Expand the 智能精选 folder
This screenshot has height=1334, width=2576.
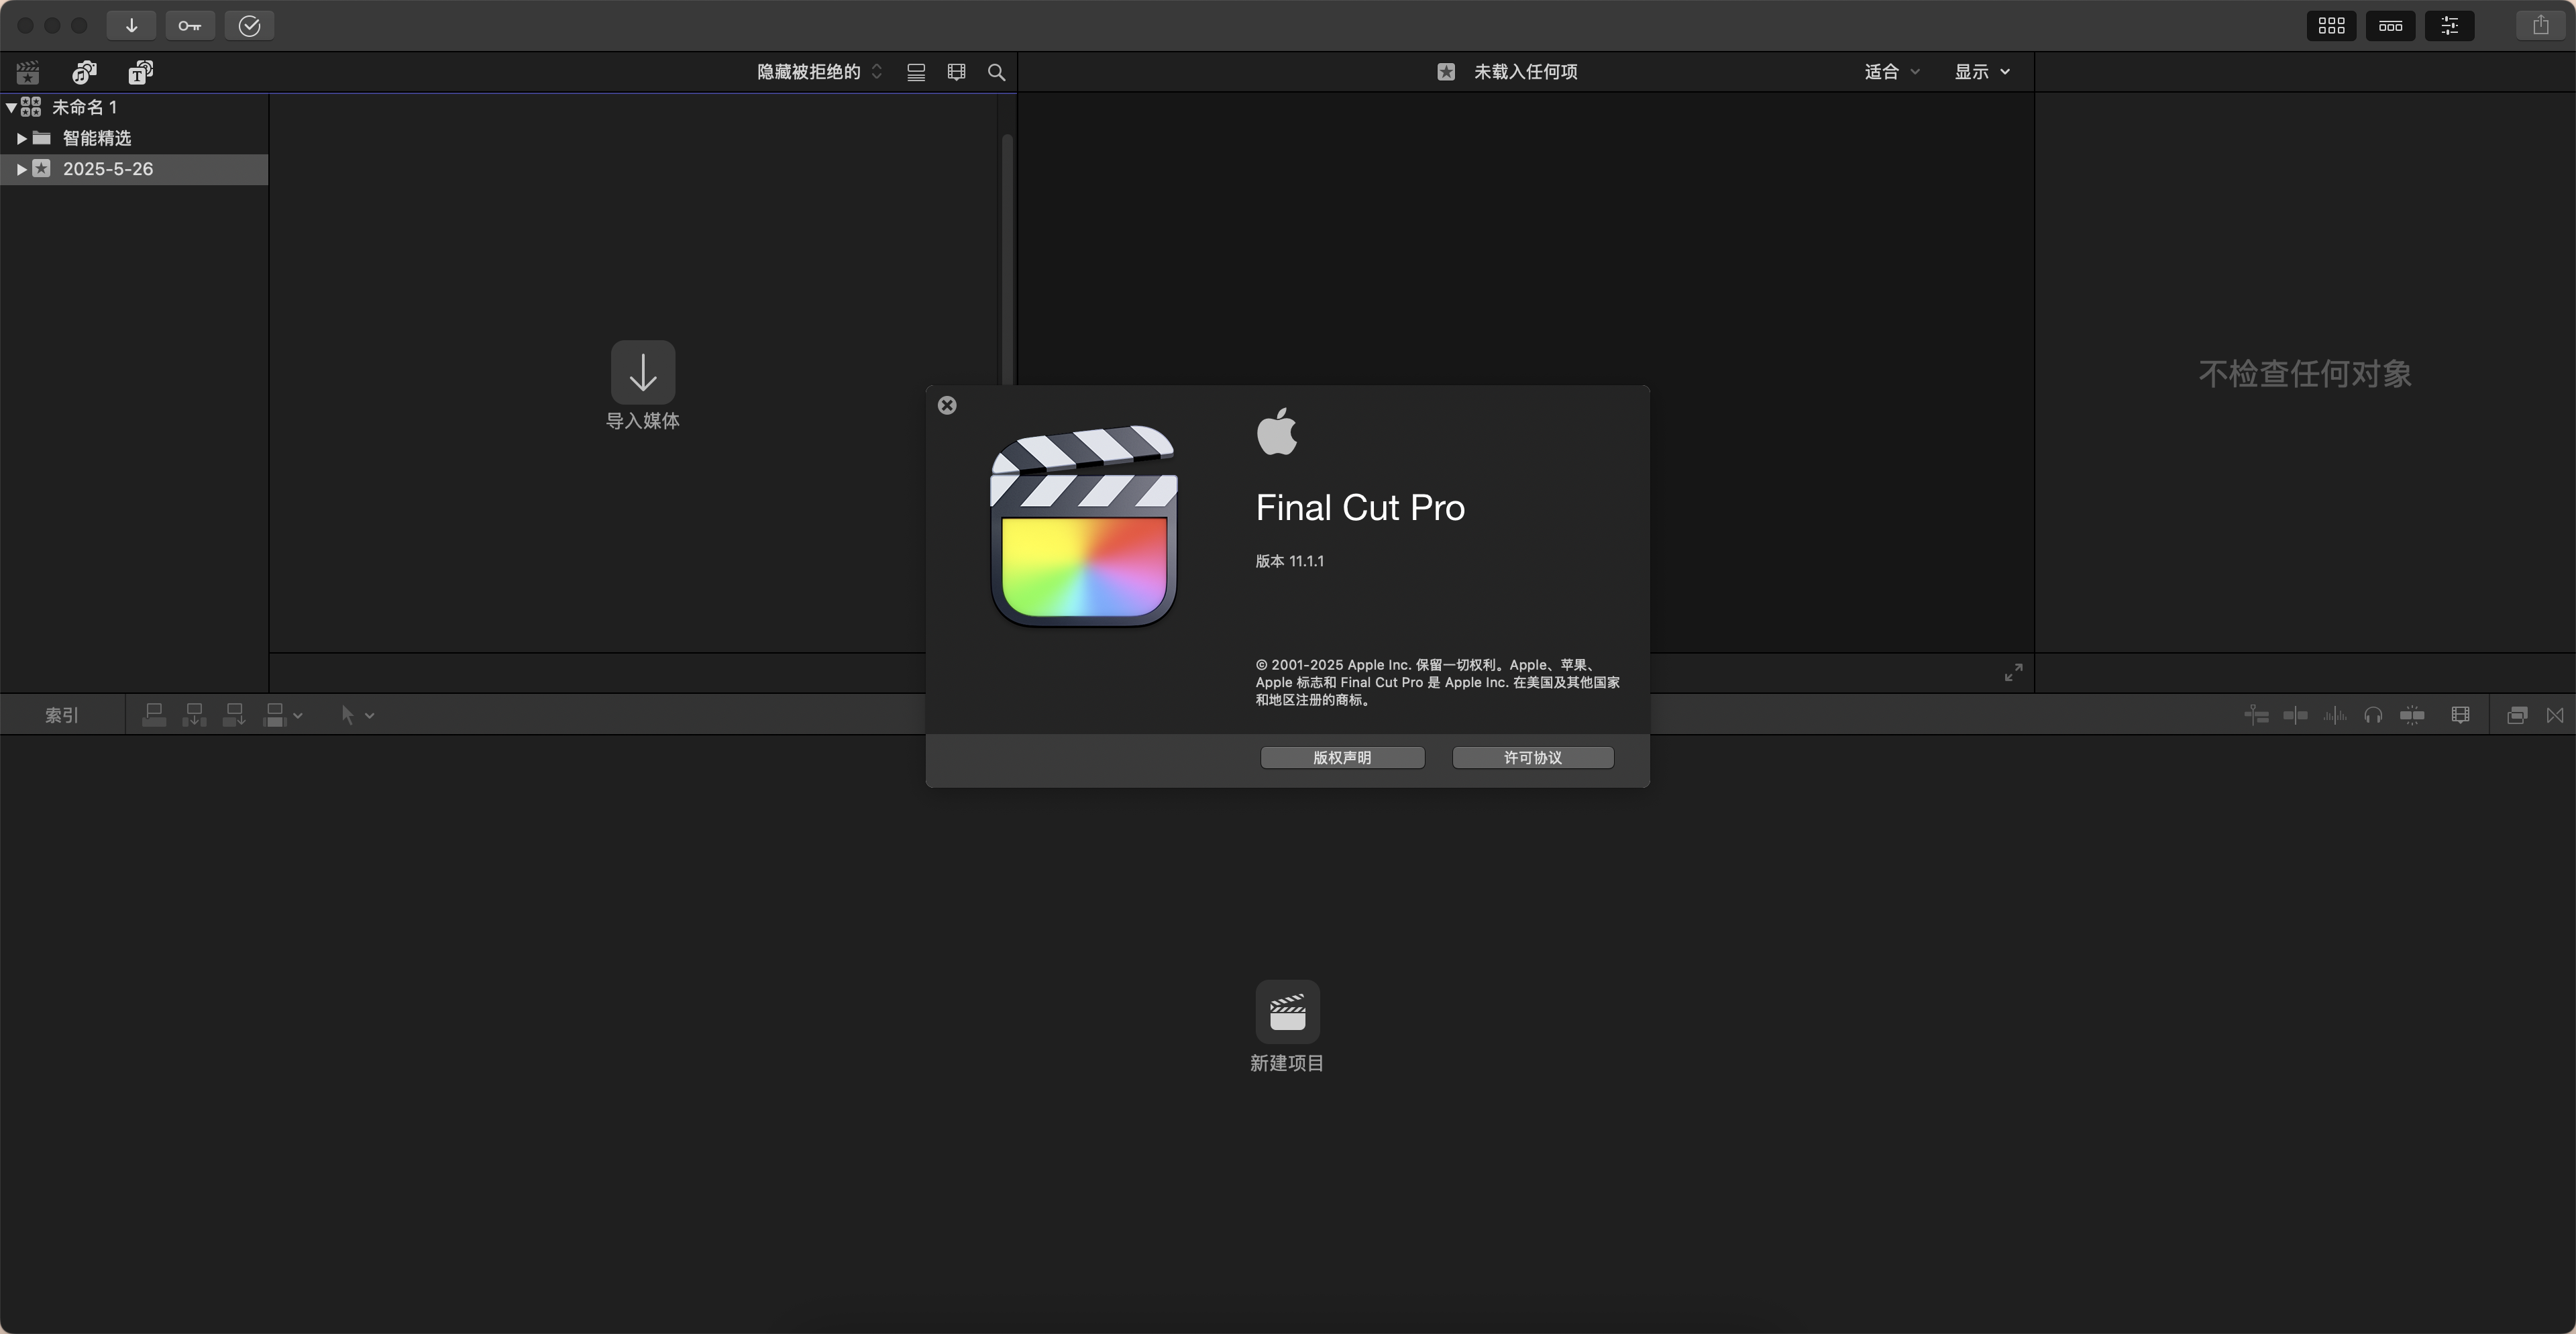click(x=21, y=138)
